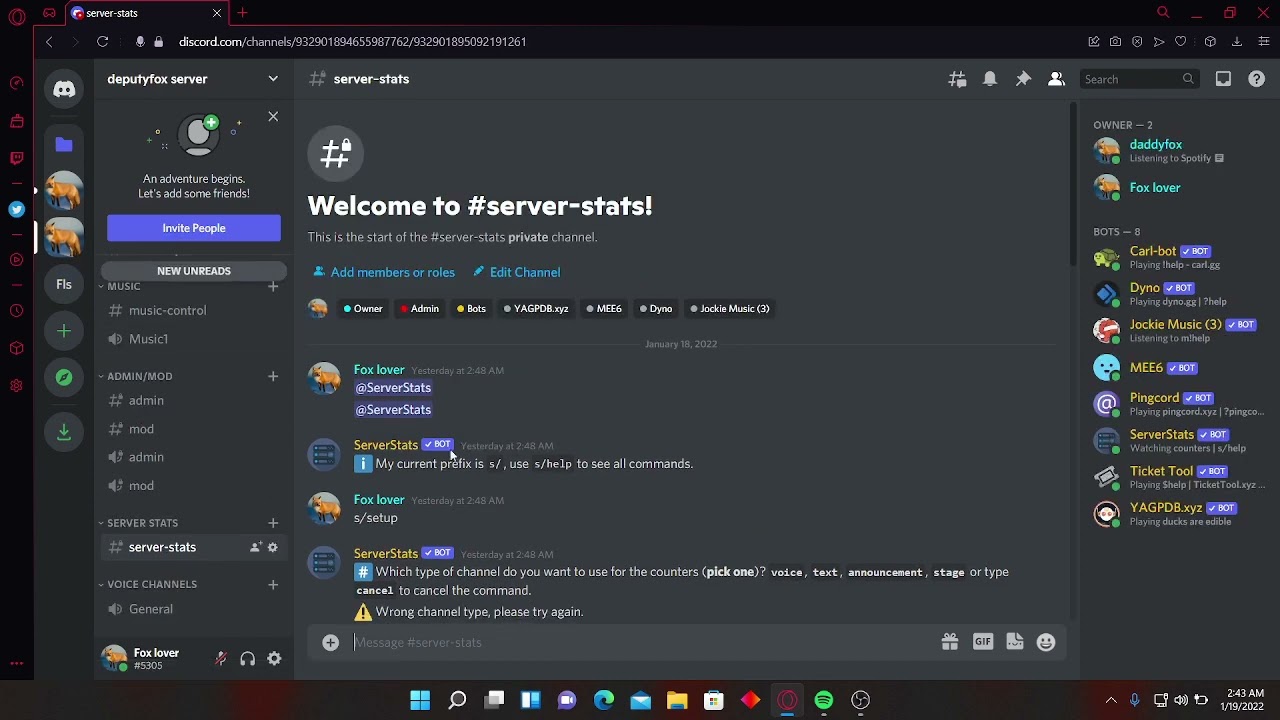Open Discord home direct messages
Viewport: 1280px width, 720px height.
pos(64,89)
